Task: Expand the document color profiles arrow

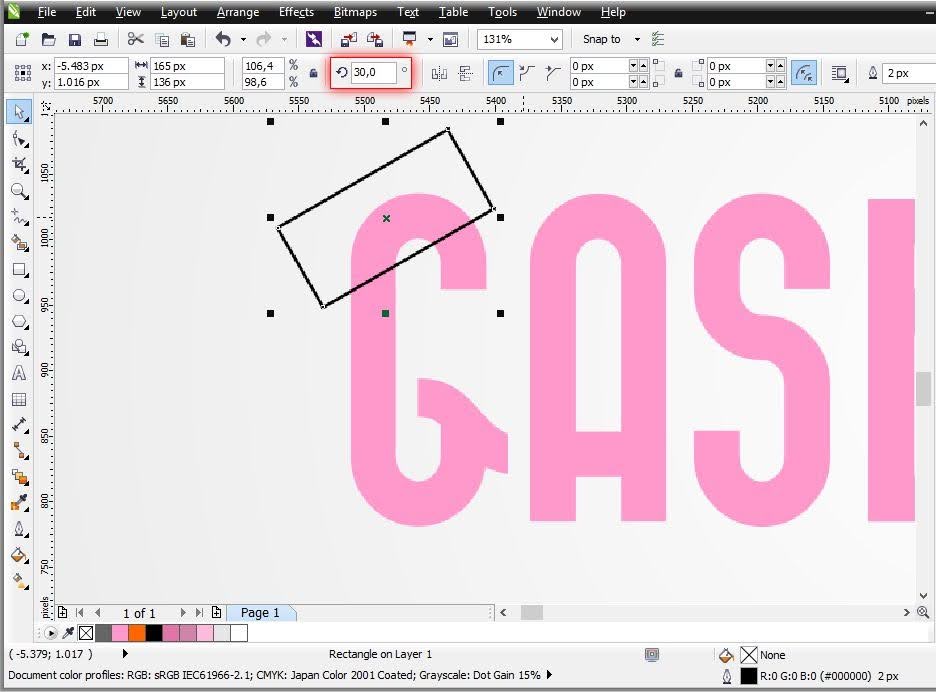Action: coord(549,675)
